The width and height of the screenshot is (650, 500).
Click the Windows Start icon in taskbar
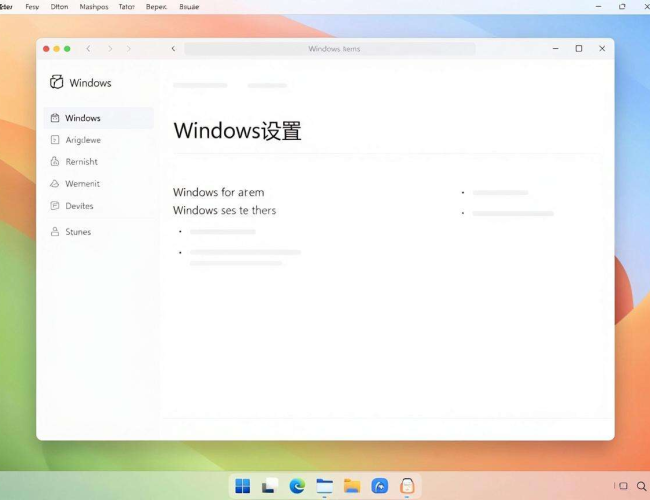243,486
